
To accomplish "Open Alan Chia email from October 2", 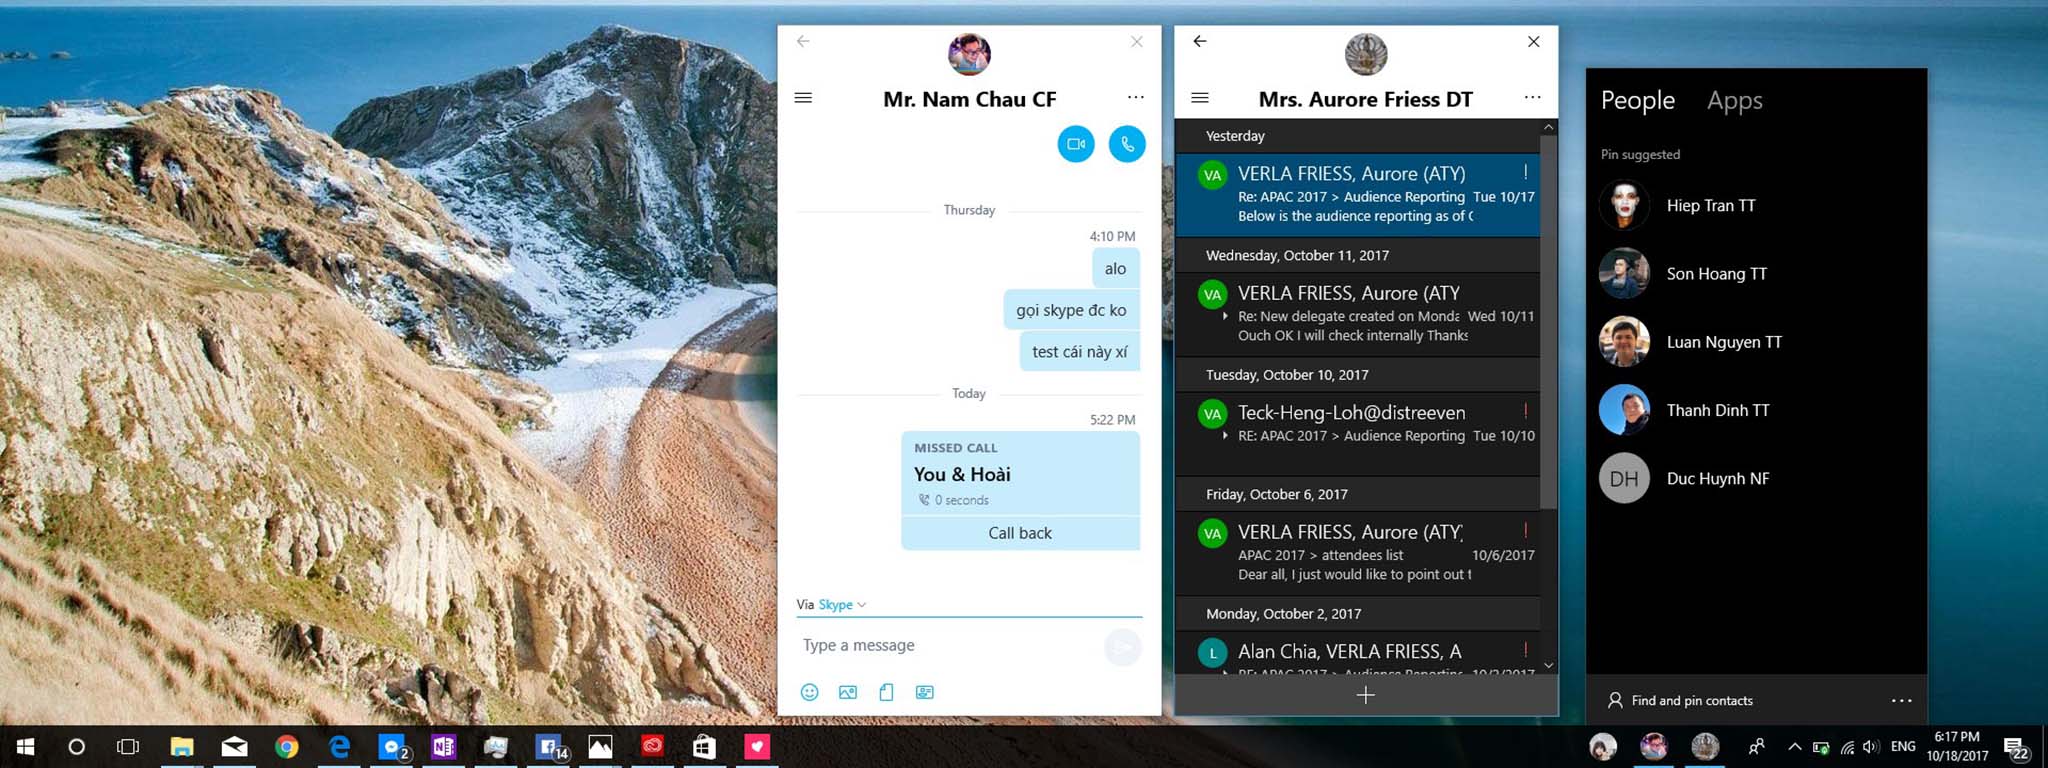I will (x=1357, y=653).
